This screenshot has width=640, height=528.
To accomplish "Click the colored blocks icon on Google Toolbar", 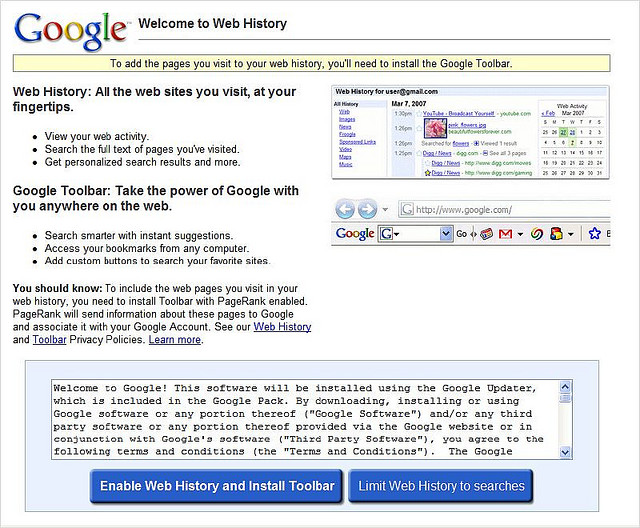I will [556, 234].
